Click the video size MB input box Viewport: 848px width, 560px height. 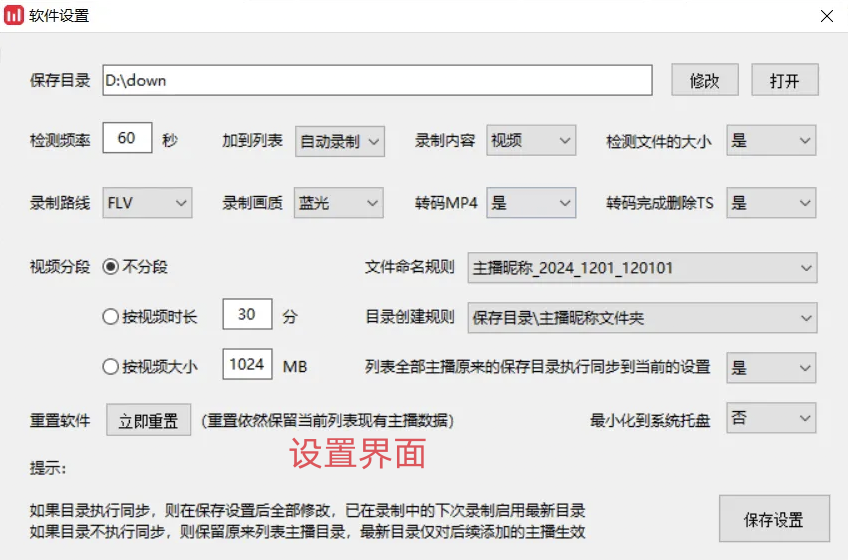tap(247, 364)
